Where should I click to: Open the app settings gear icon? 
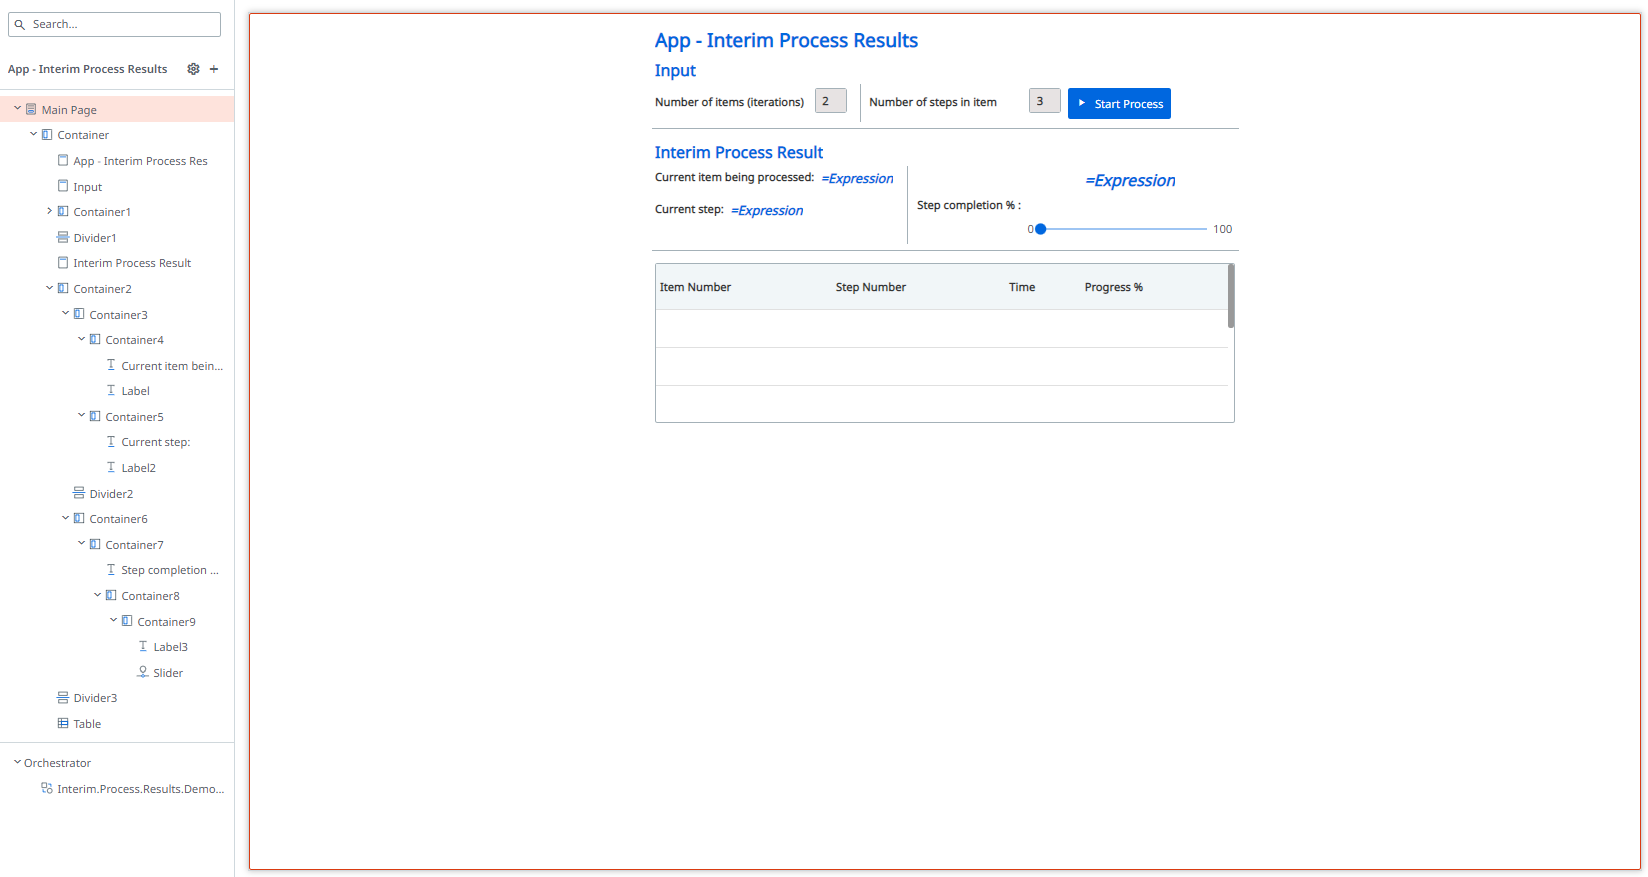[193, 69]
